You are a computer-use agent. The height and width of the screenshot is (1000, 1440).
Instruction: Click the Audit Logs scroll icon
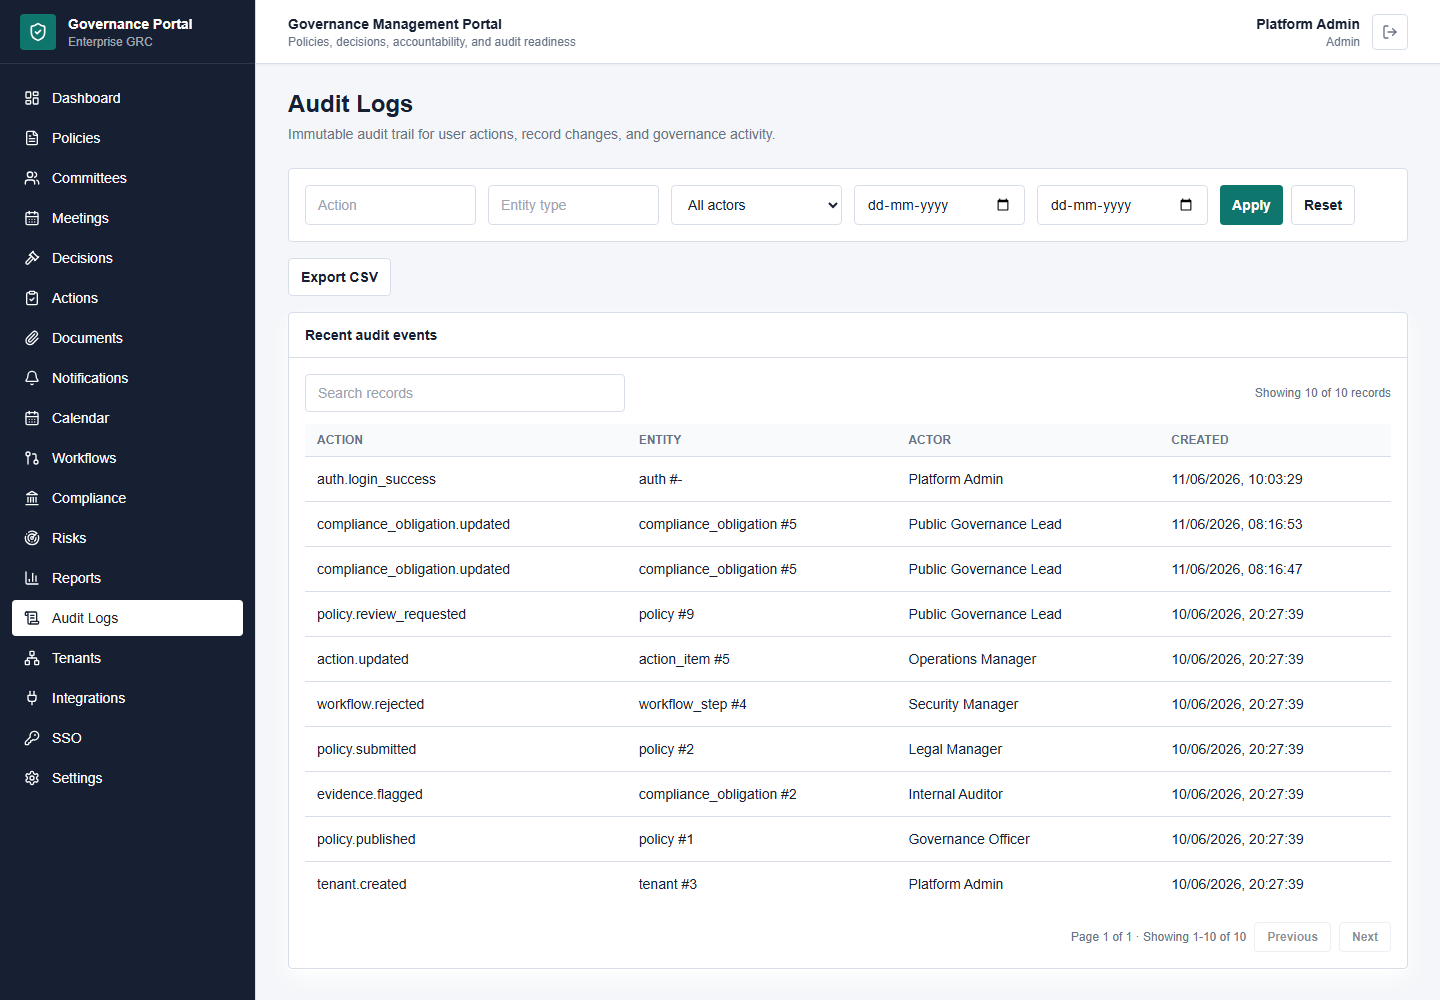tap(32, 618)
